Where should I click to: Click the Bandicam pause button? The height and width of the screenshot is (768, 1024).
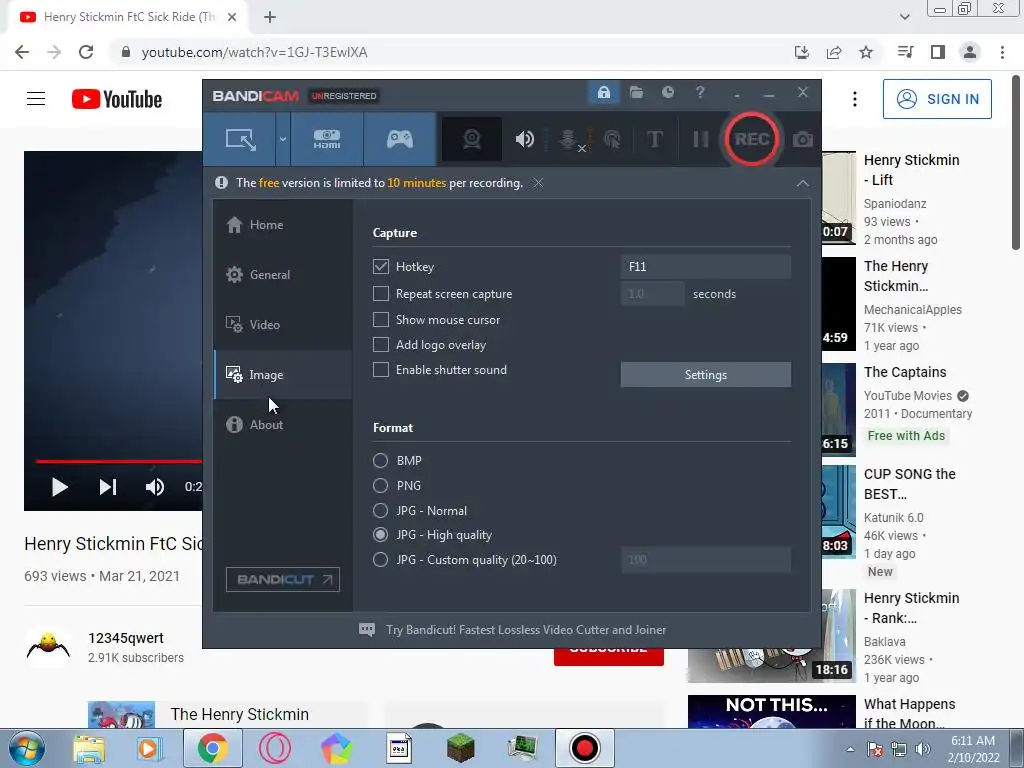700,139
